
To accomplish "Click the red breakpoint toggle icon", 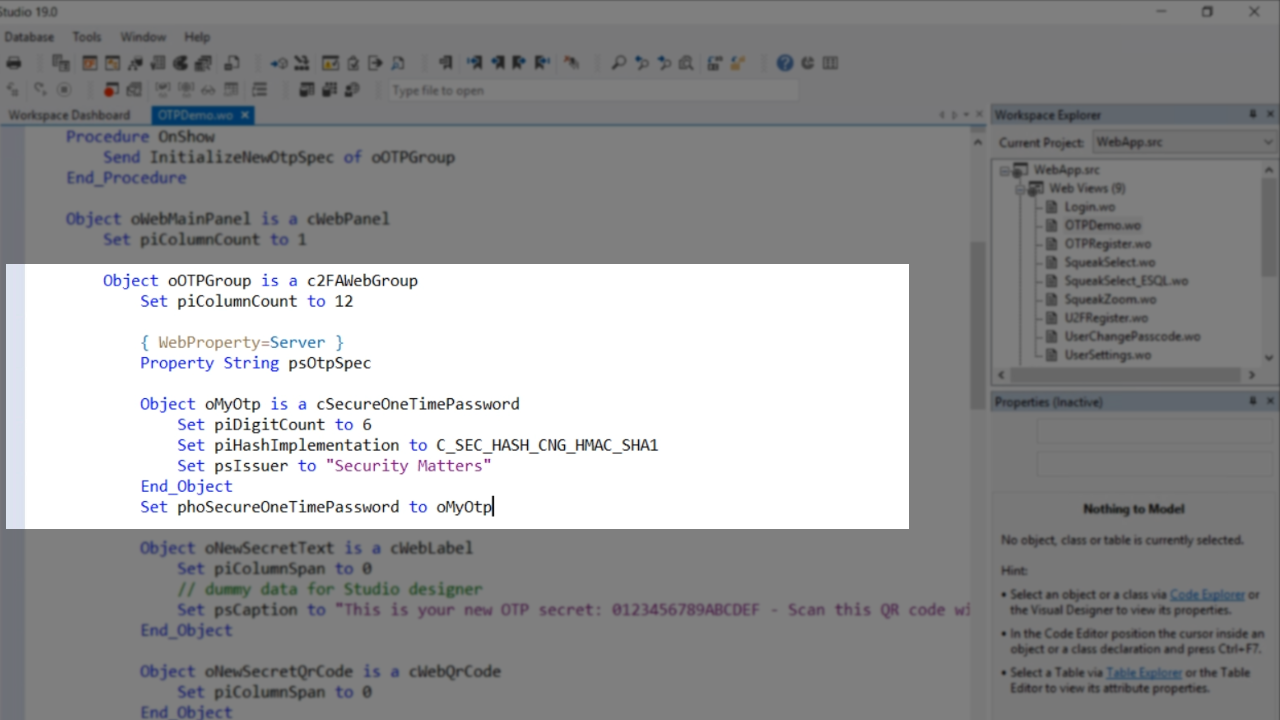I will click(110, 90).
